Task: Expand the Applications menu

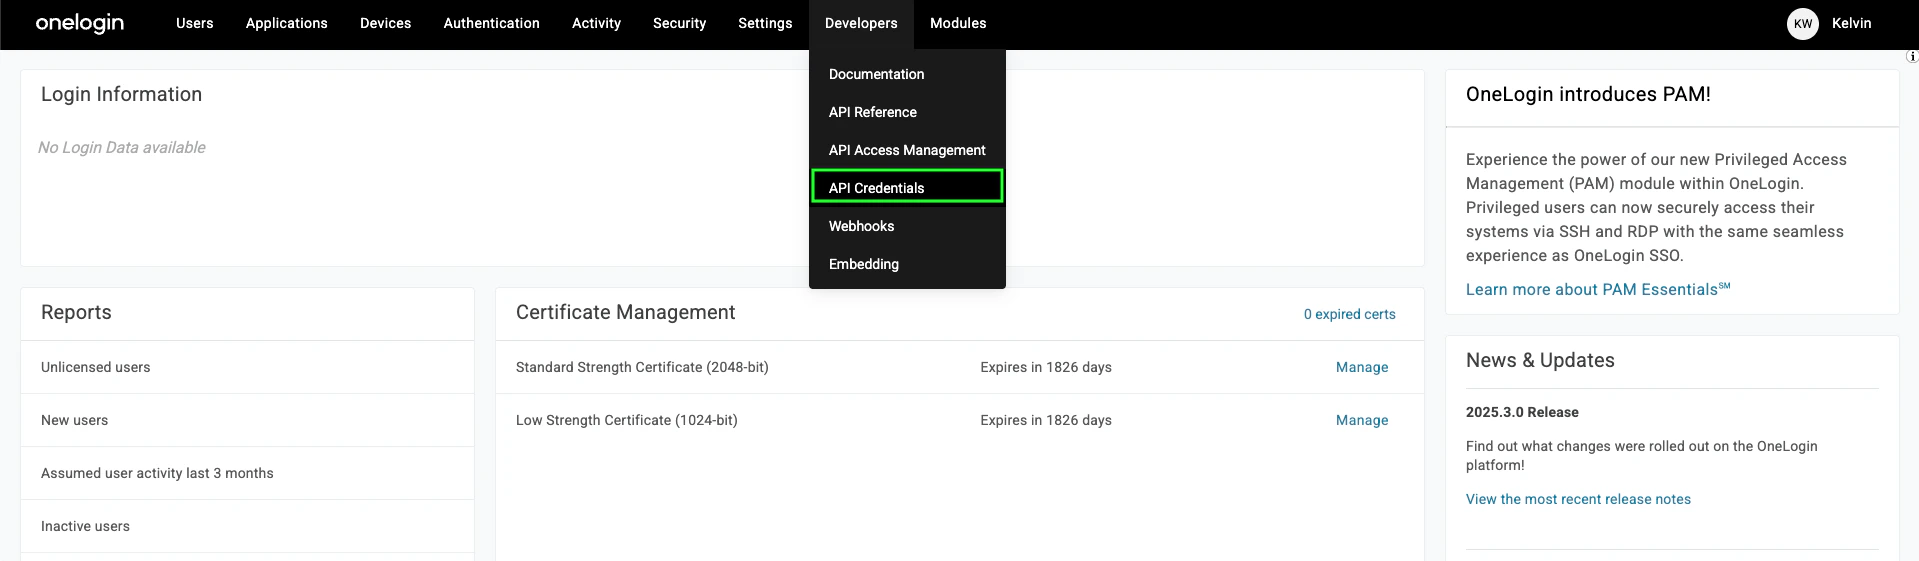Action: (x=287, y=23)
